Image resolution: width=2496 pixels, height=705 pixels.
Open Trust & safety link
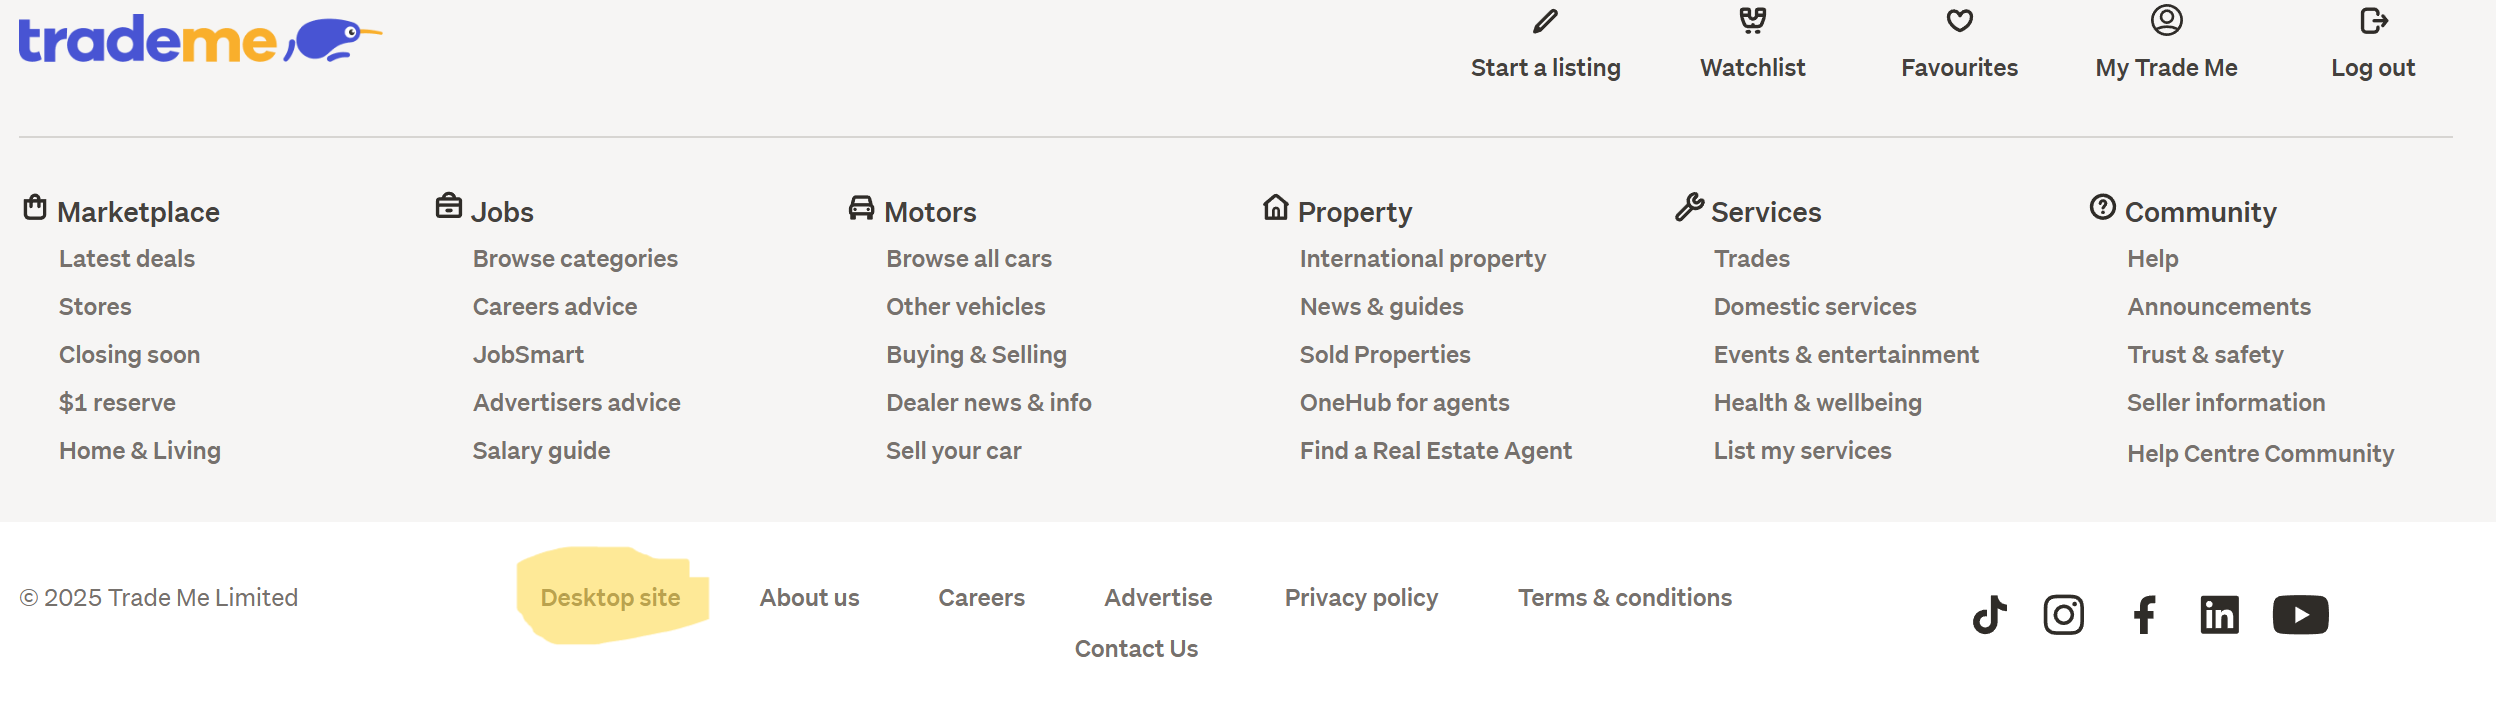(x=2205, y=355)
